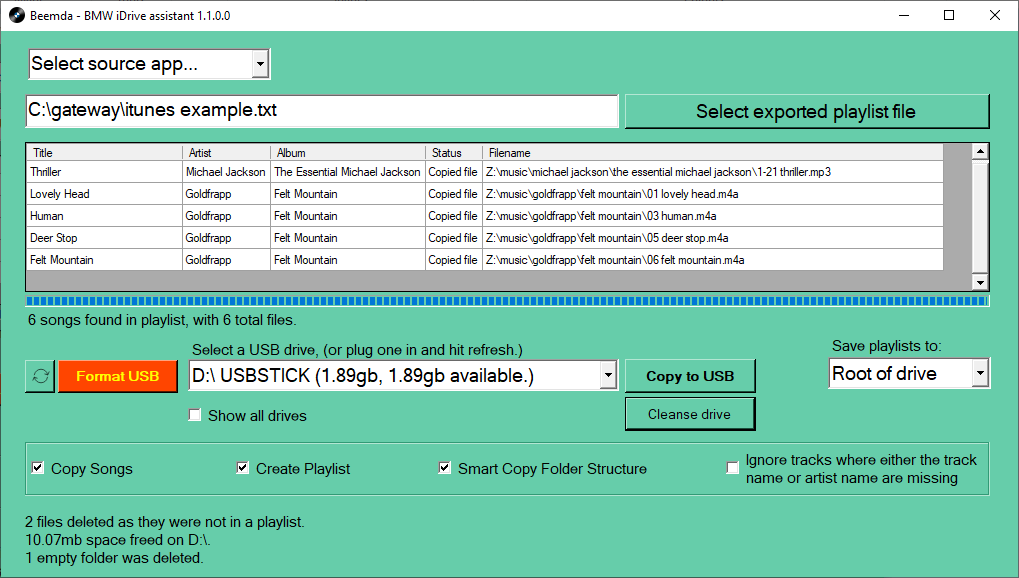Screen dimensions: 1019x578
Task: Click the 06 felt mountain.m4a filename cell
Action: (x=713, y=260)
